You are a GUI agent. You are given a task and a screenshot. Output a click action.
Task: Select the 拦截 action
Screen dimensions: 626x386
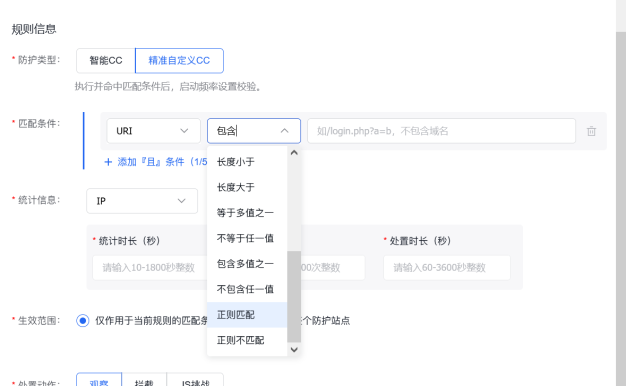[144, 381]
